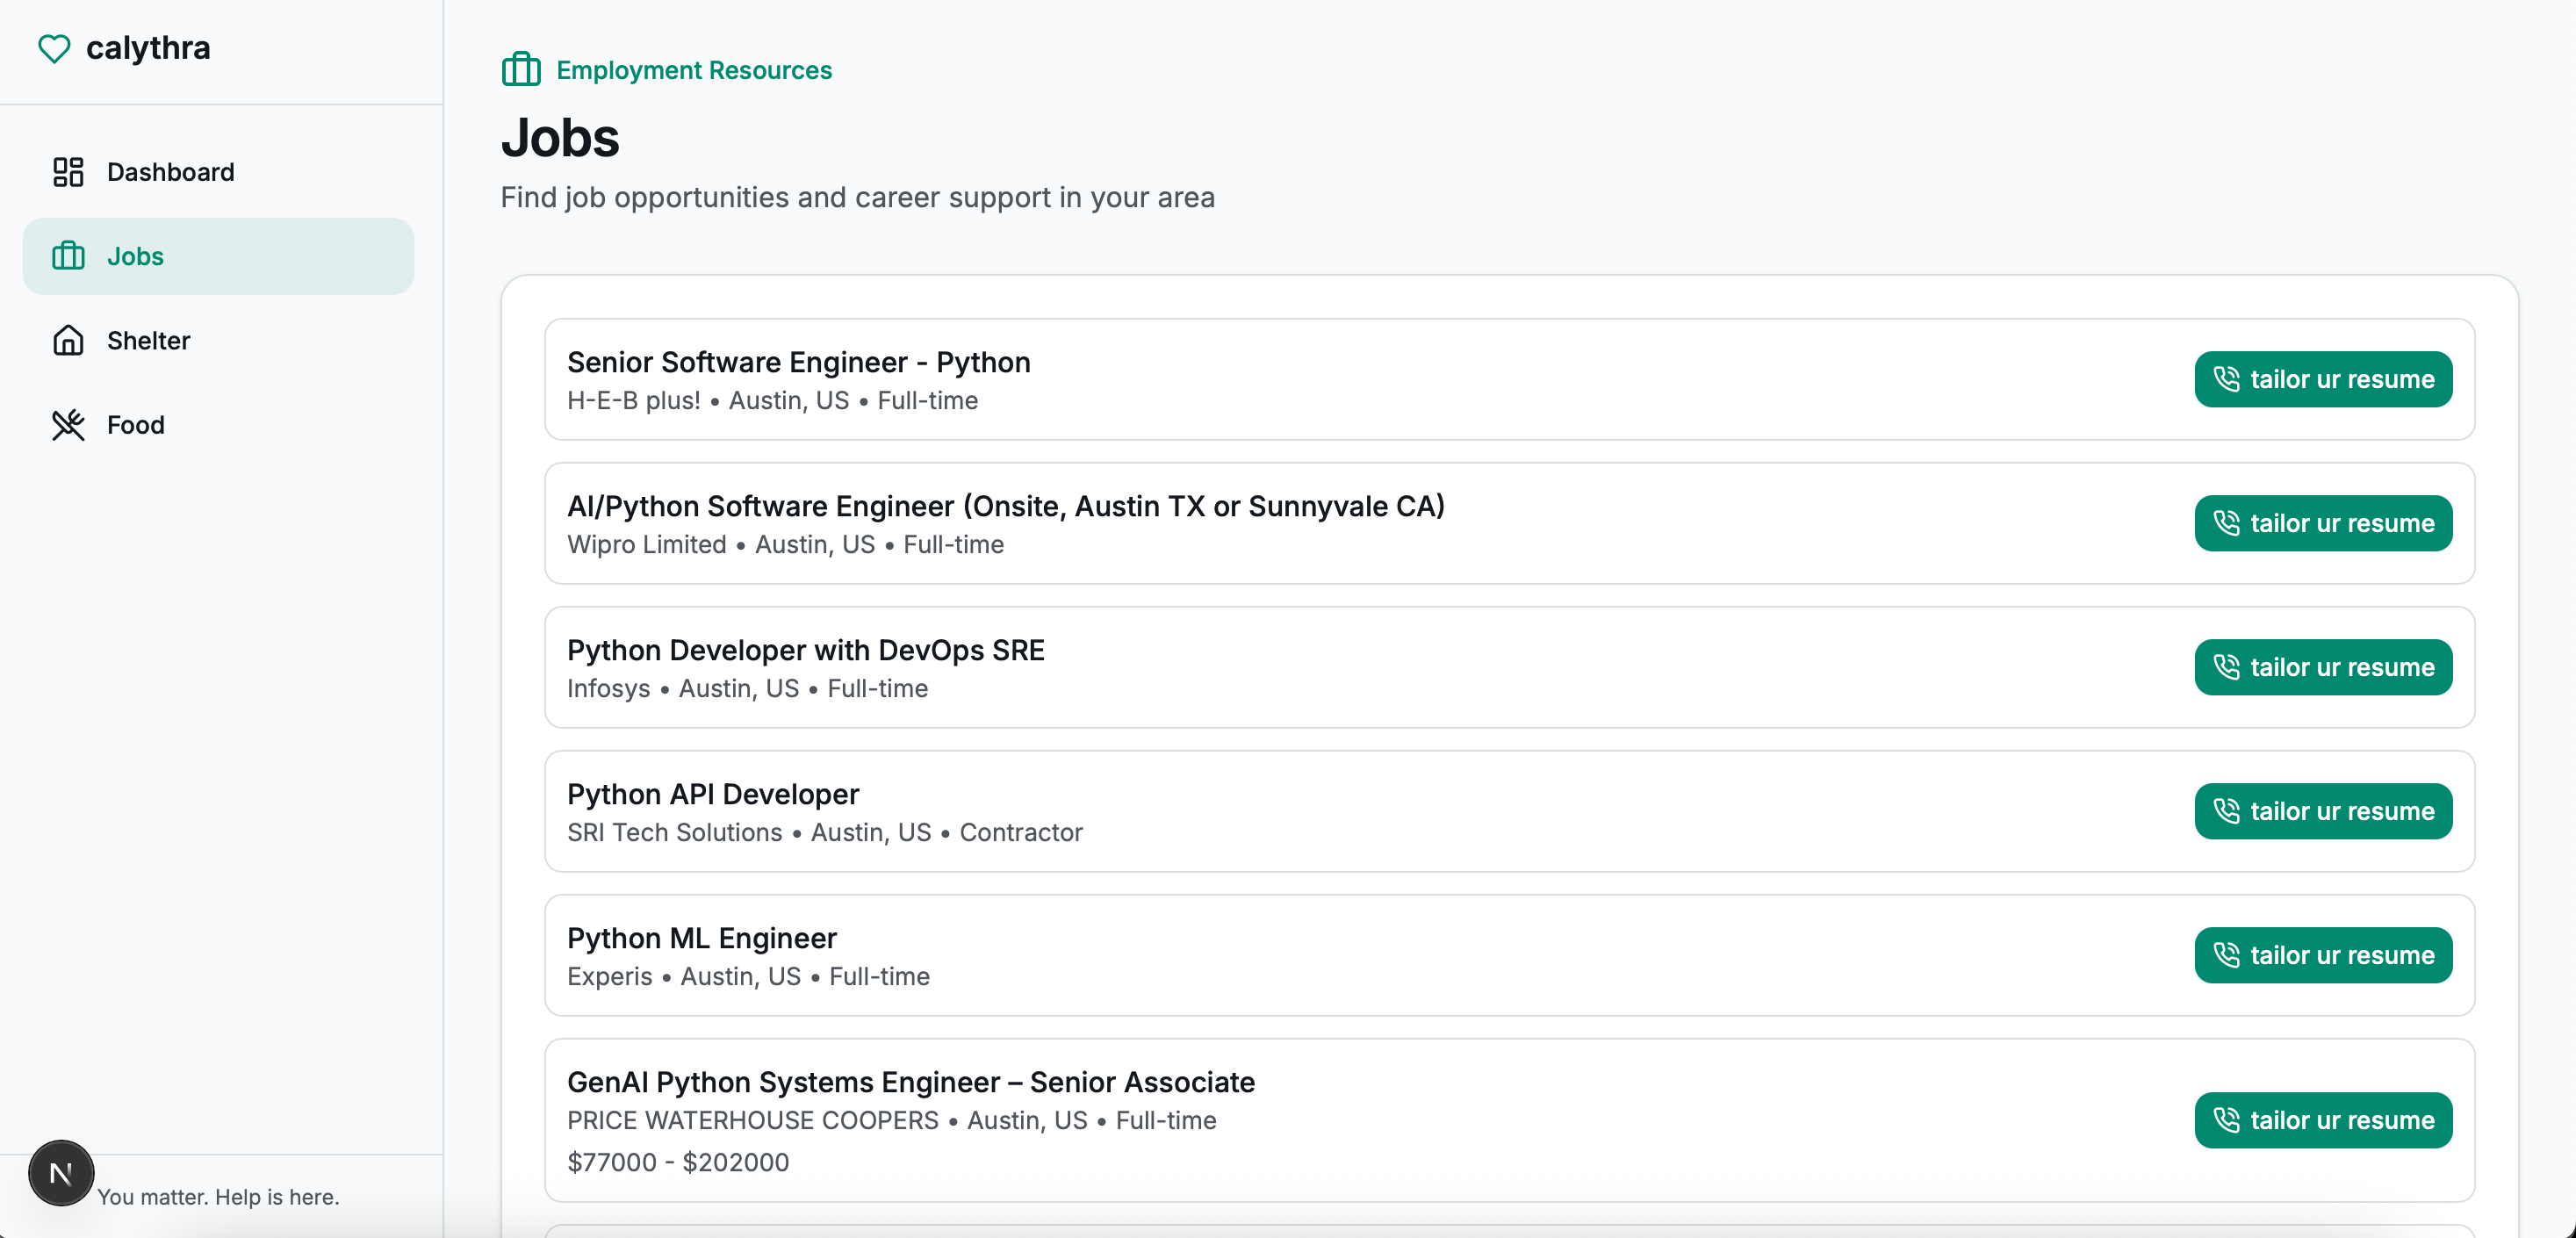
Task: Click the Food utensils icon in sidebar
Action: 68,425
